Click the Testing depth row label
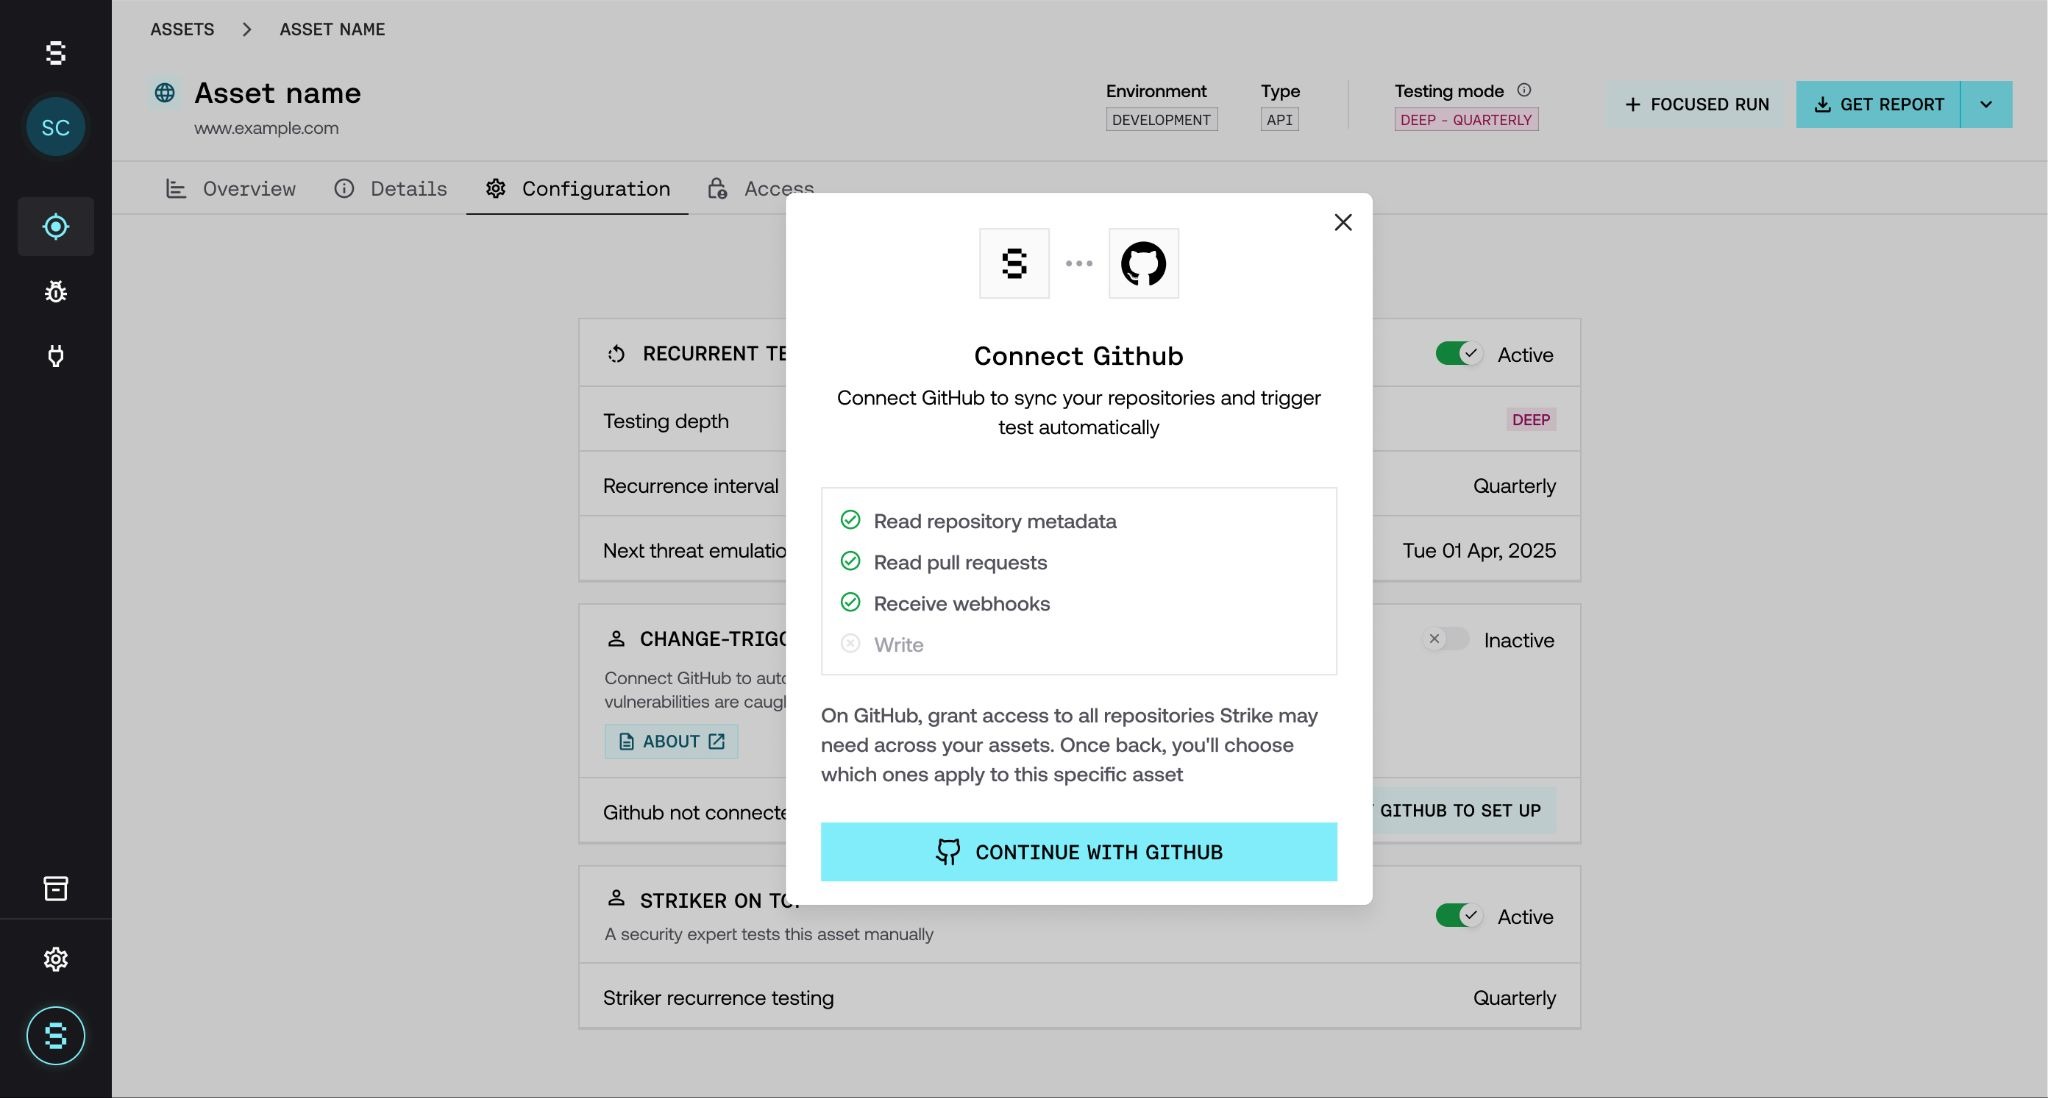Screen dimensions: 2048x1098 (x=666, y=421)
